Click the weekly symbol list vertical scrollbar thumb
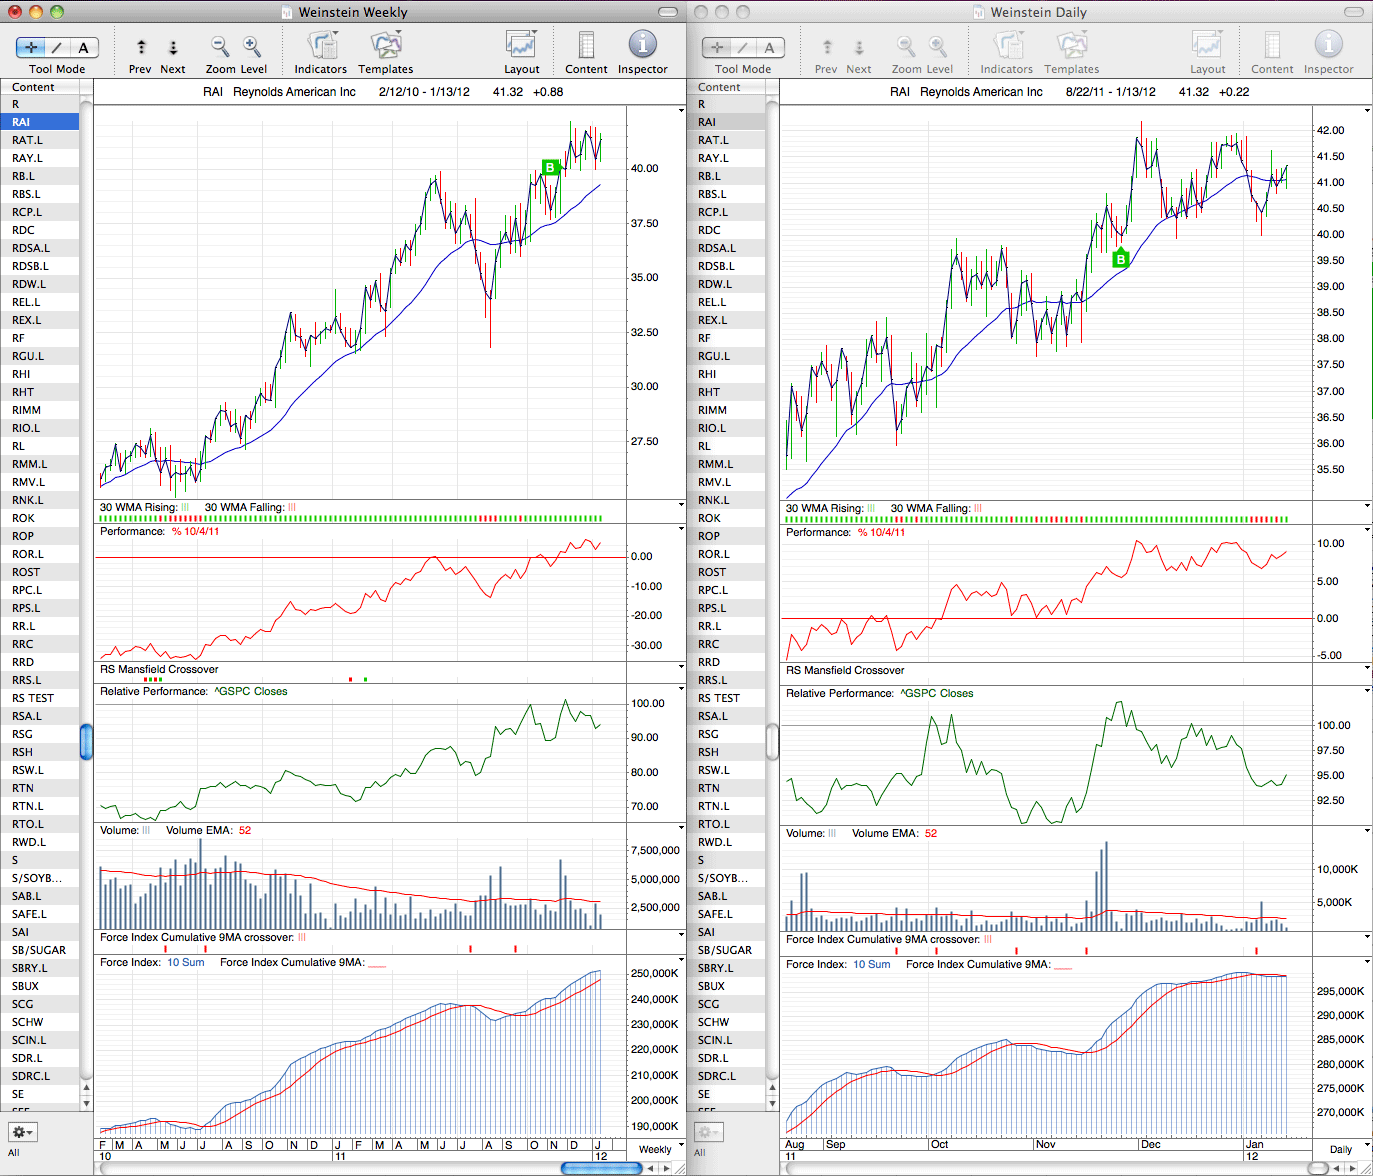The image size is (1373, 1176). point(87,741)
